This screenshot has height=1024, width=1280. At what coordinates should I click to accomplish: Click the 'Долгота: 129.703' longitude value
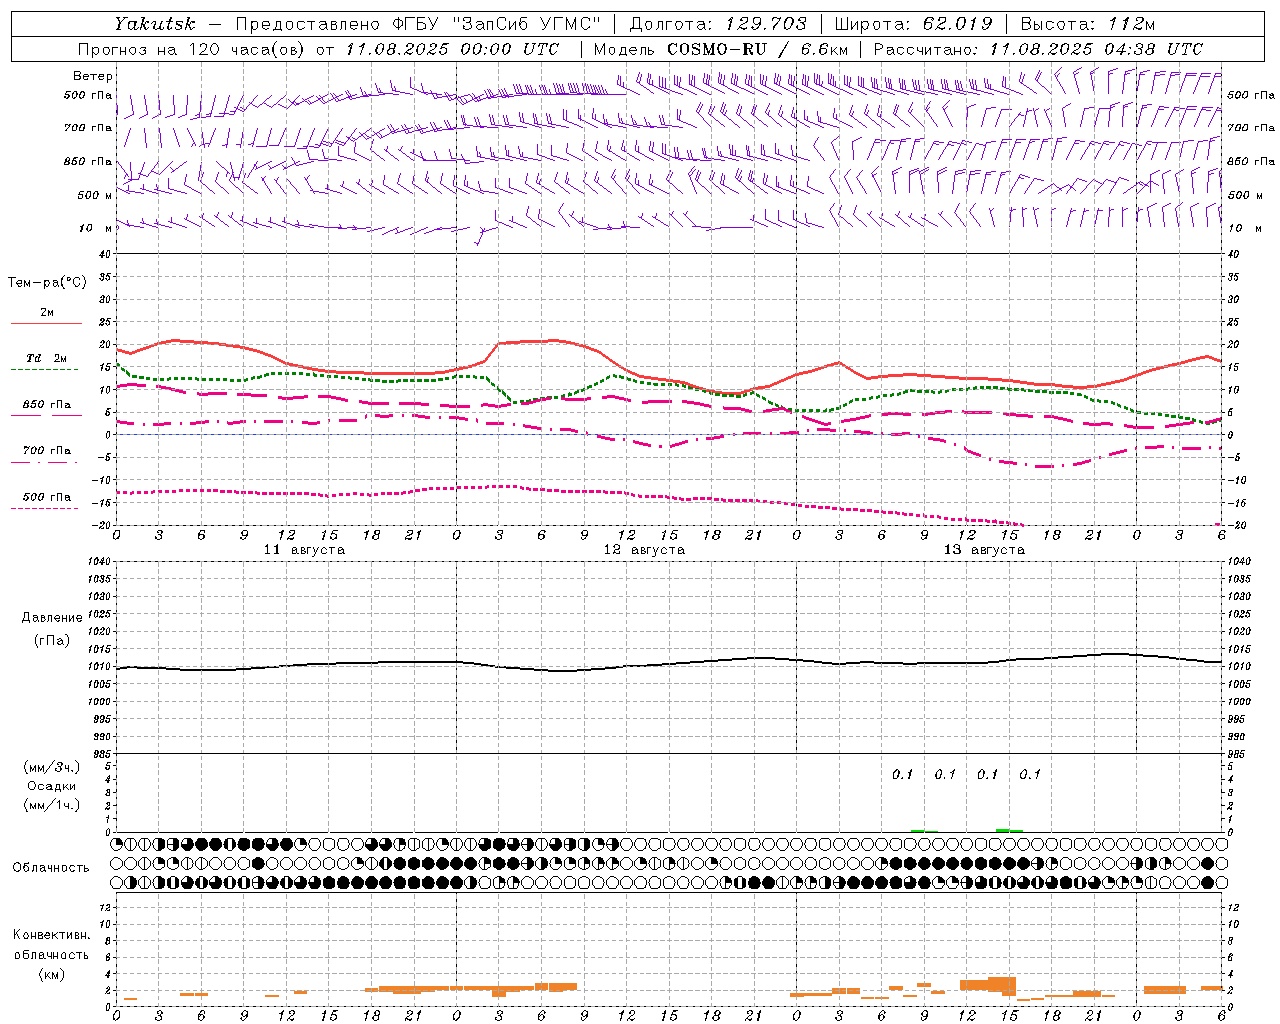(718, 24)
